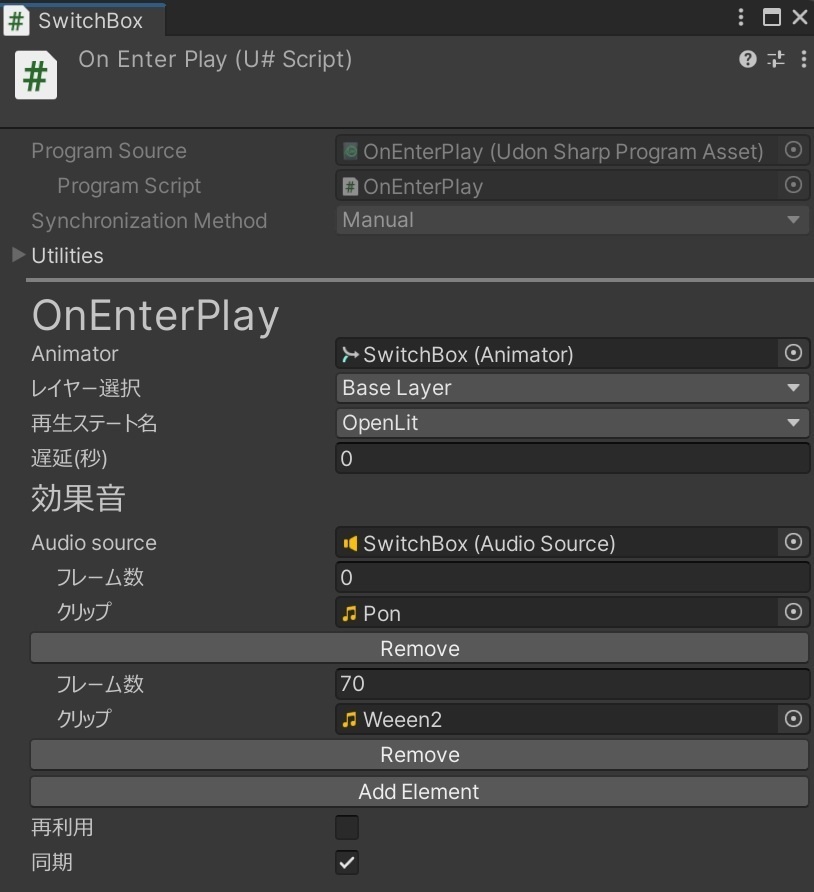Disable the 同期 checkbox
This screenshot has width=814, height=892.
pyautogui.click(x=346, y=862)
